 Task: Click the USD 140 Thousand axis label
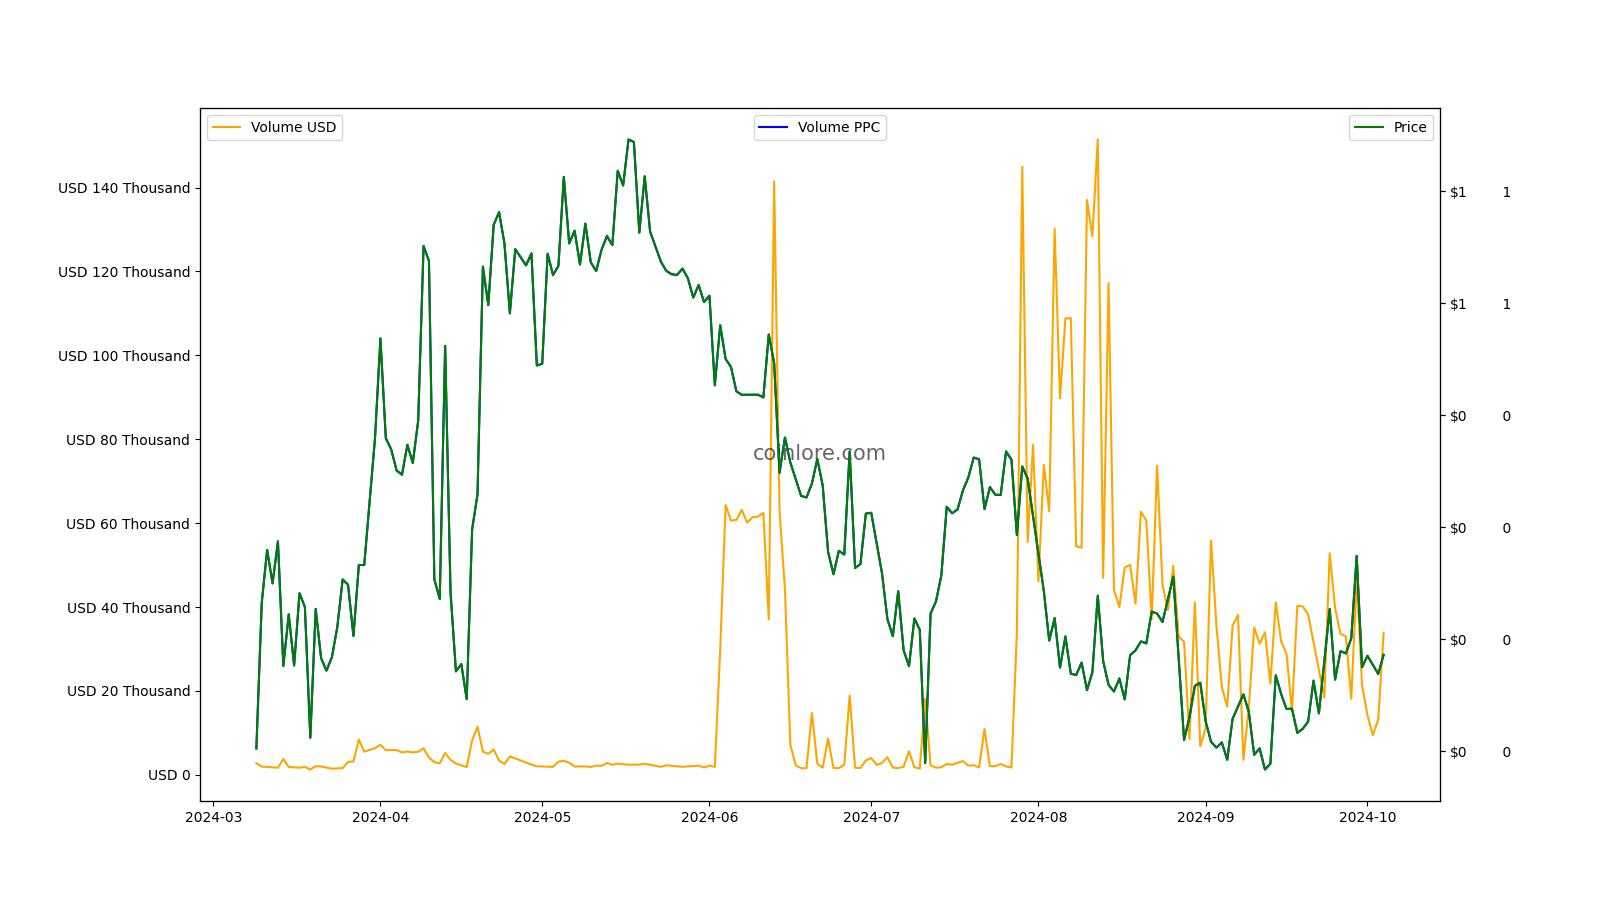tap(124, 188)
